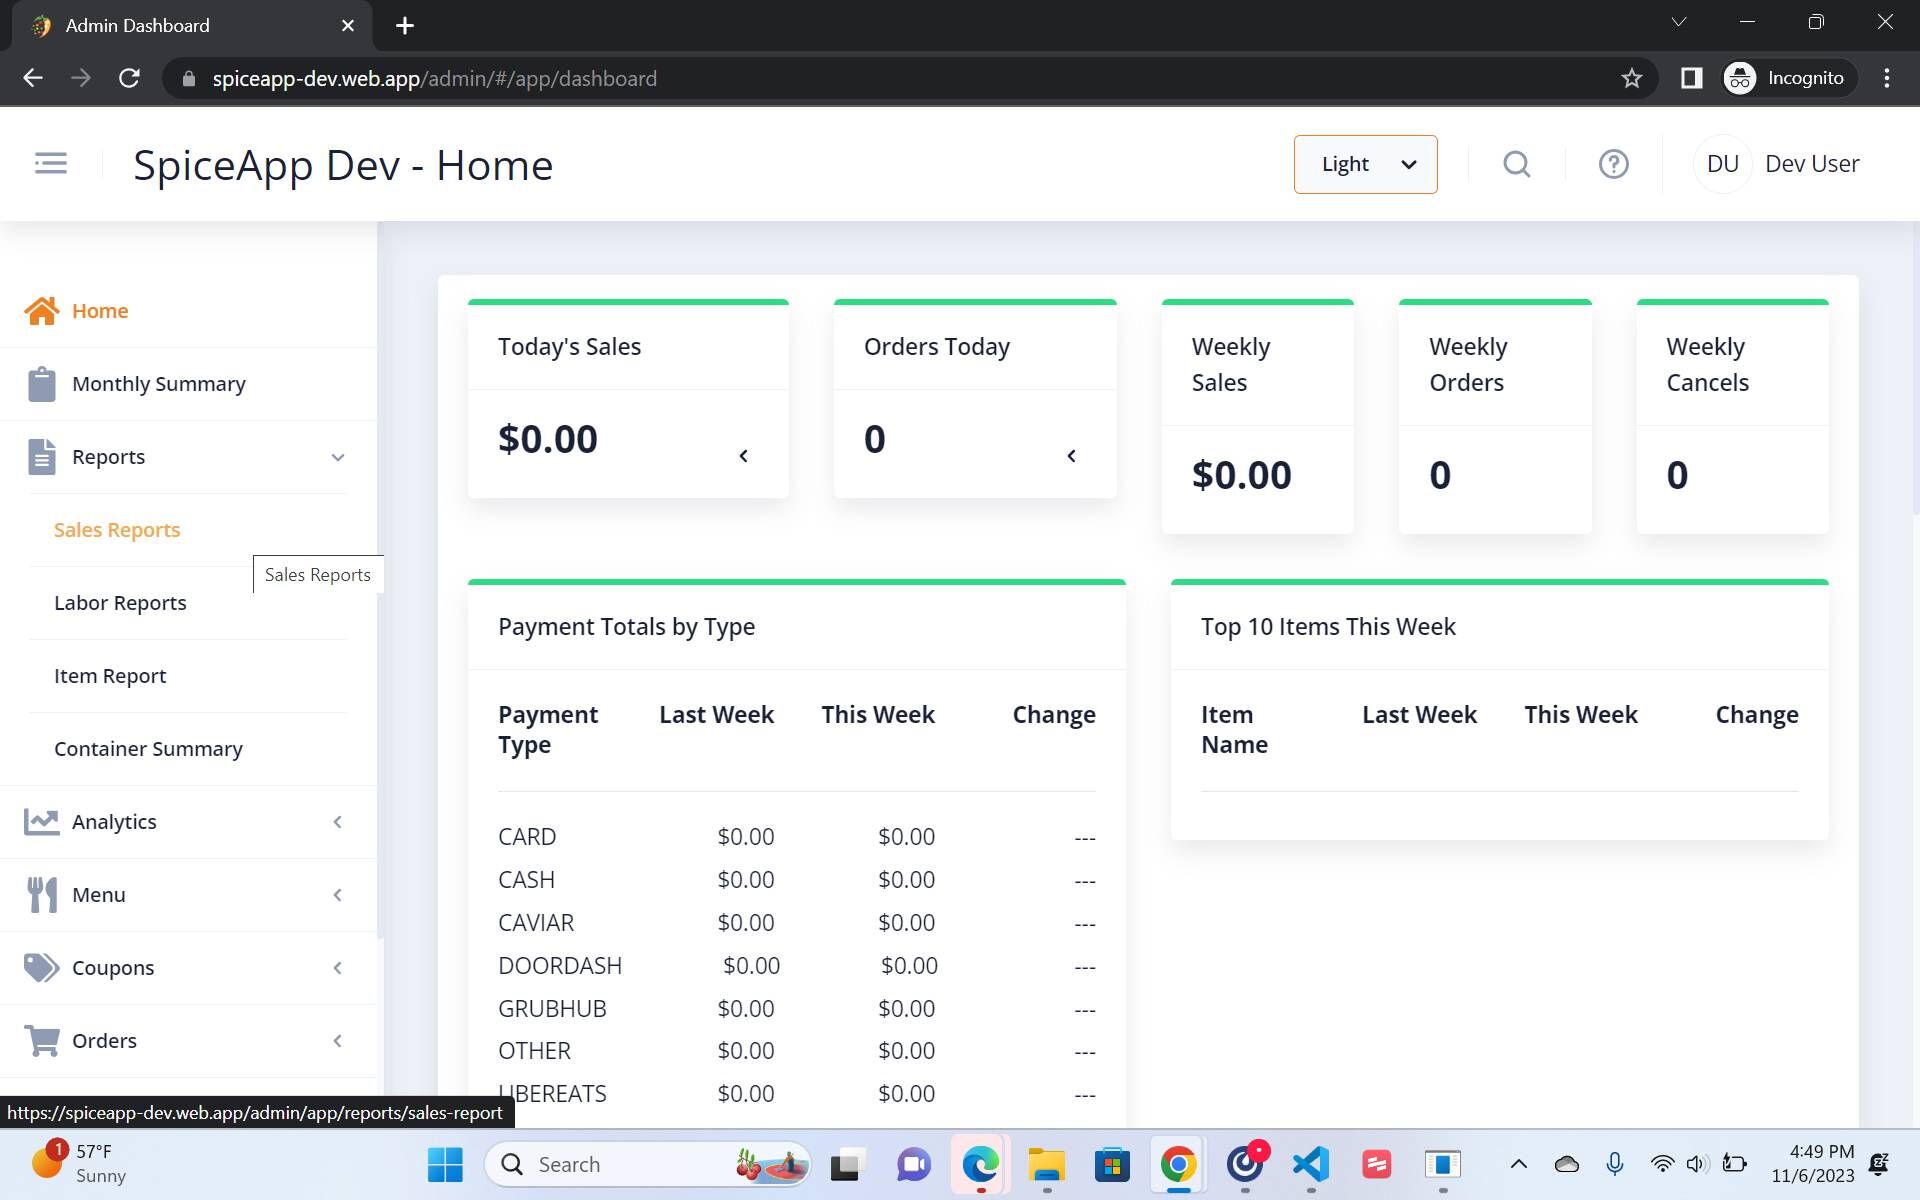Expand the Today's Sales card arrow
This screenshot has height=1200, width=1920.
click(x=743, y=456)
